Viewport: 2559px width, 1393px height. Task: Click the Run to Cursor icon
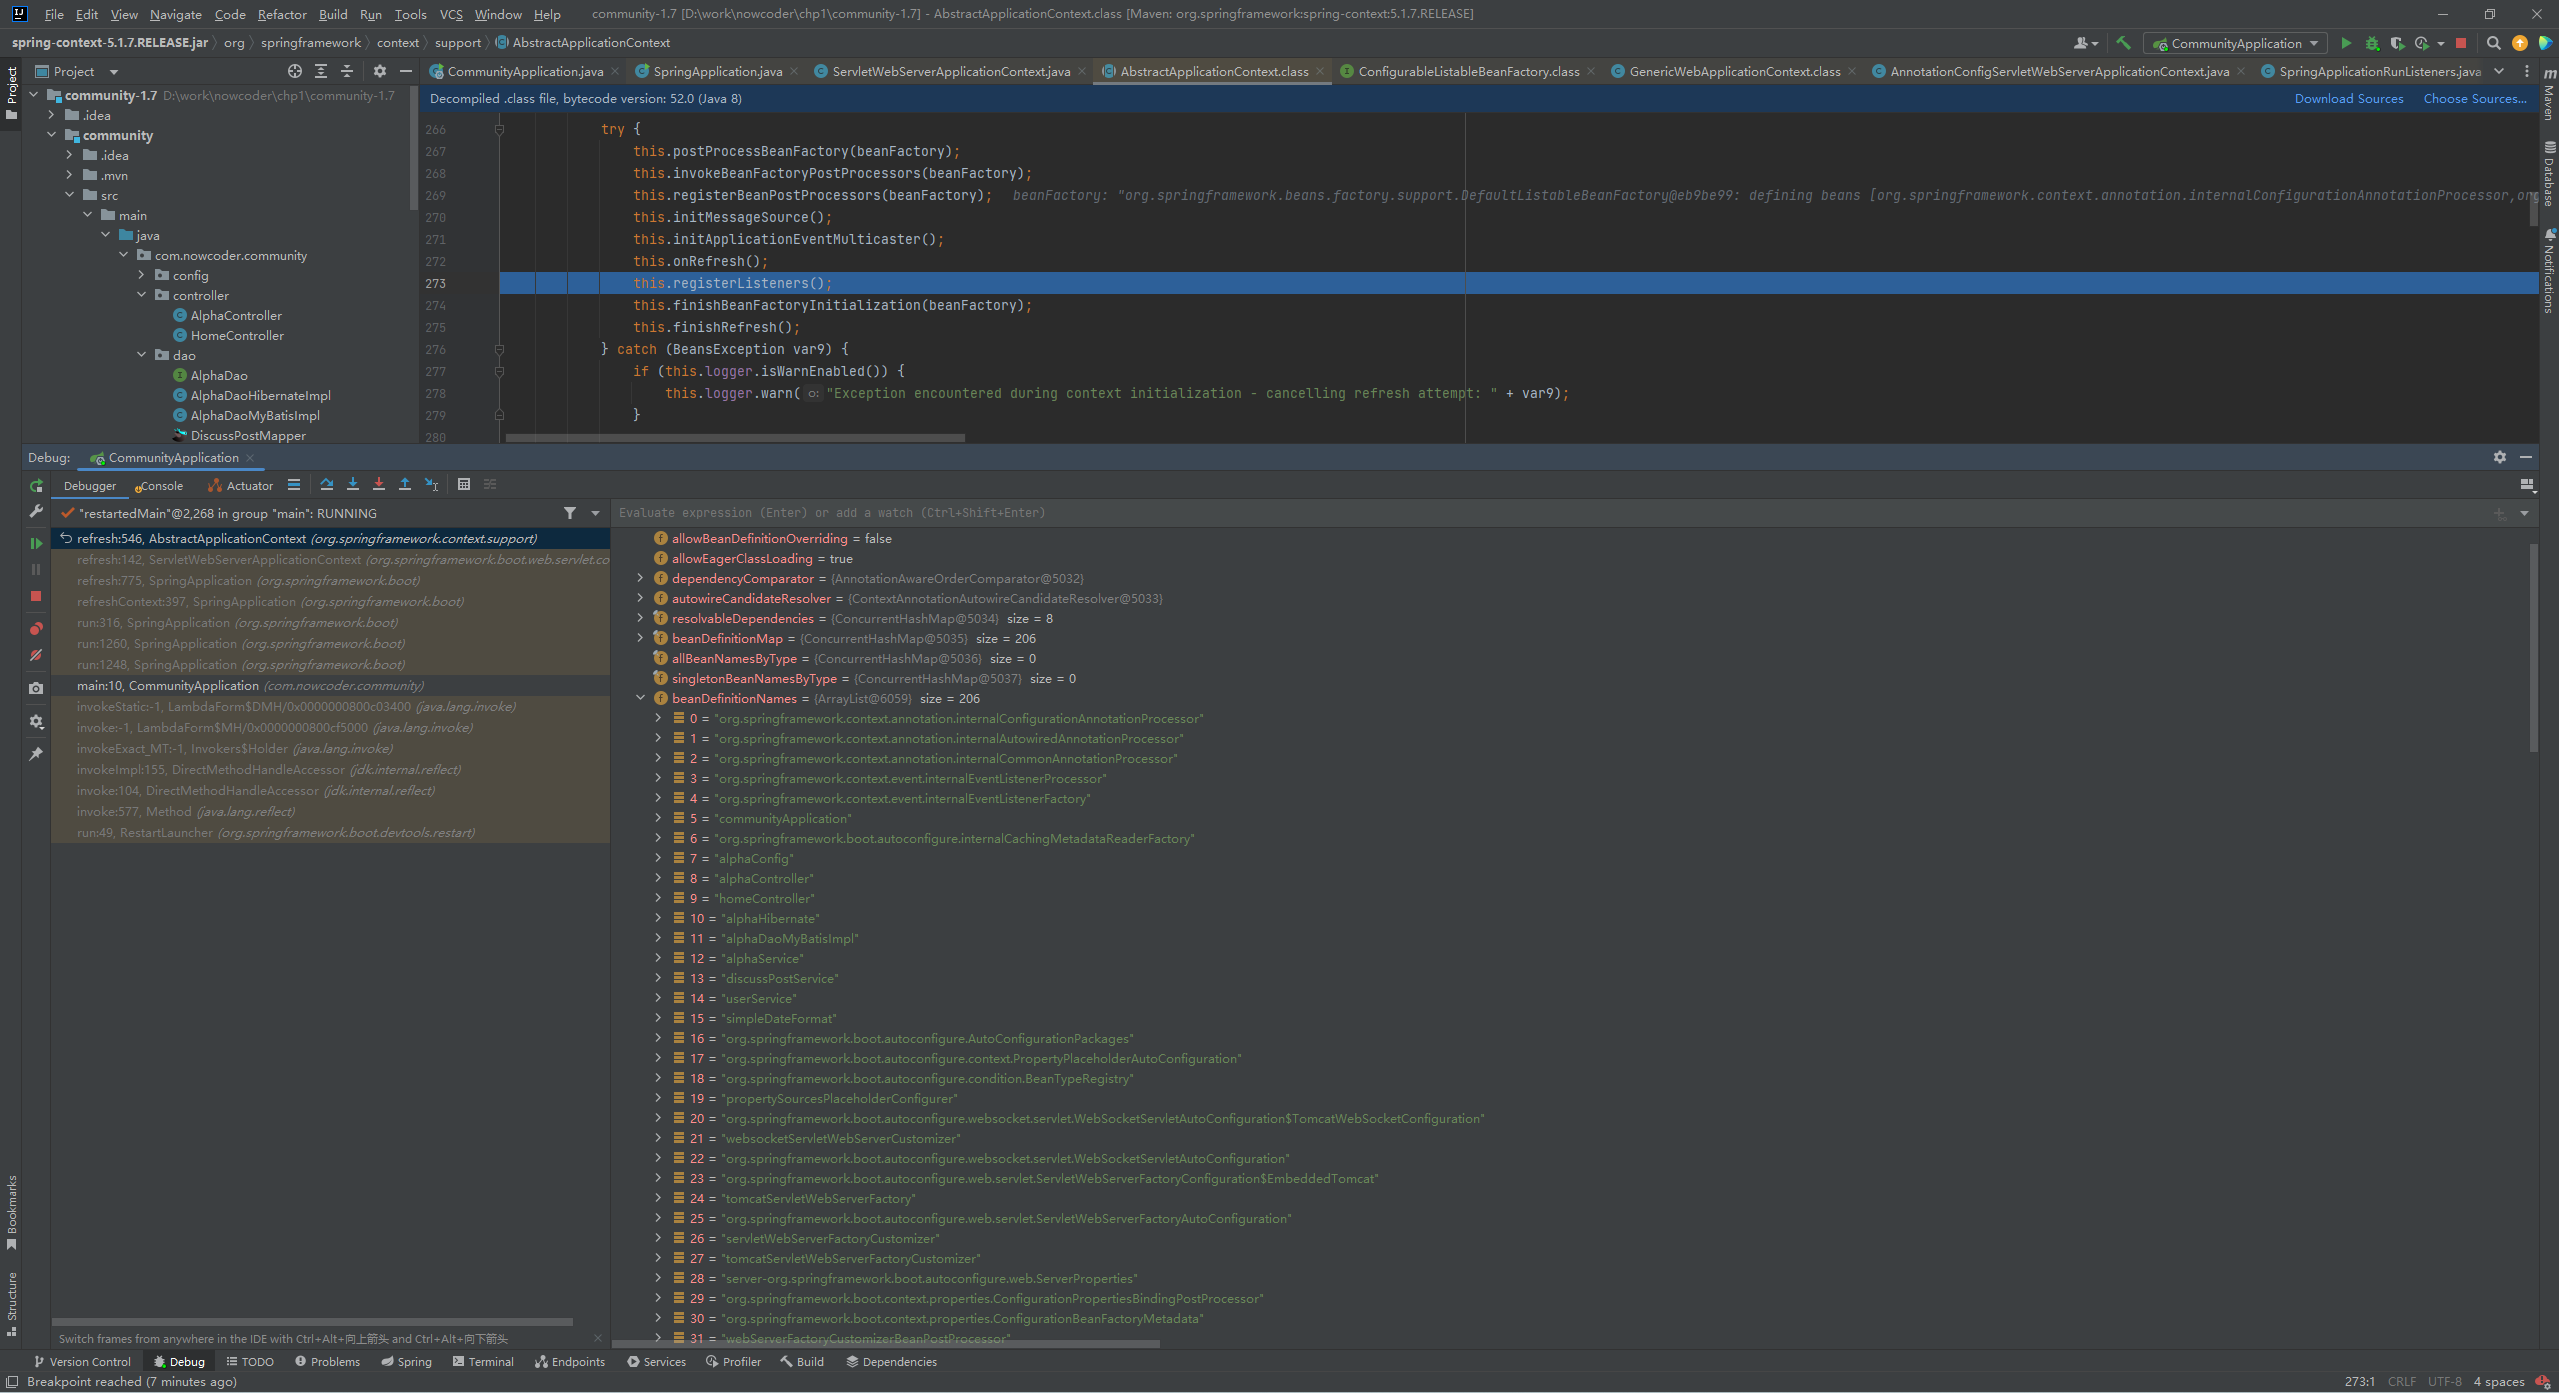point(431,485)
